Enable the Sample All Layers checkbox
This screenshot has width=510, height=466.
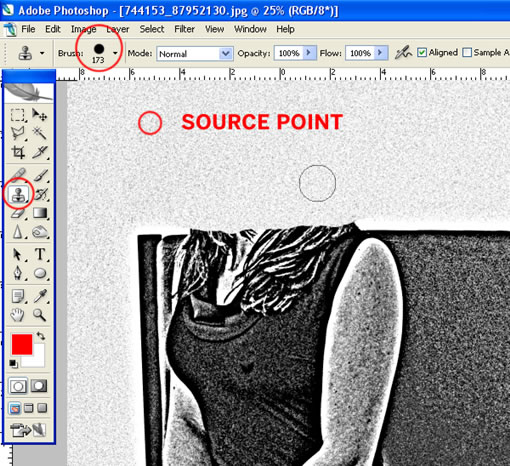pyautogui.click(x=467, y=53)
